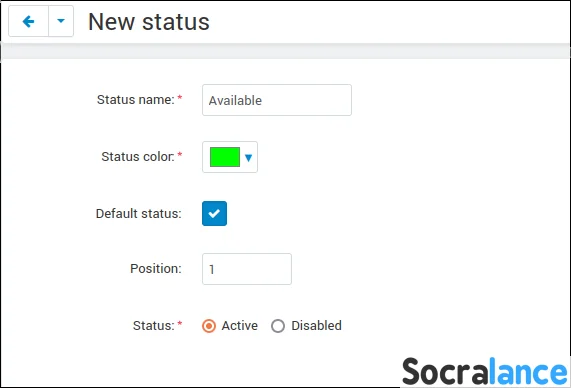Click the Status name input field
This screenshot has height=388, width=571.
coord(277,100)
